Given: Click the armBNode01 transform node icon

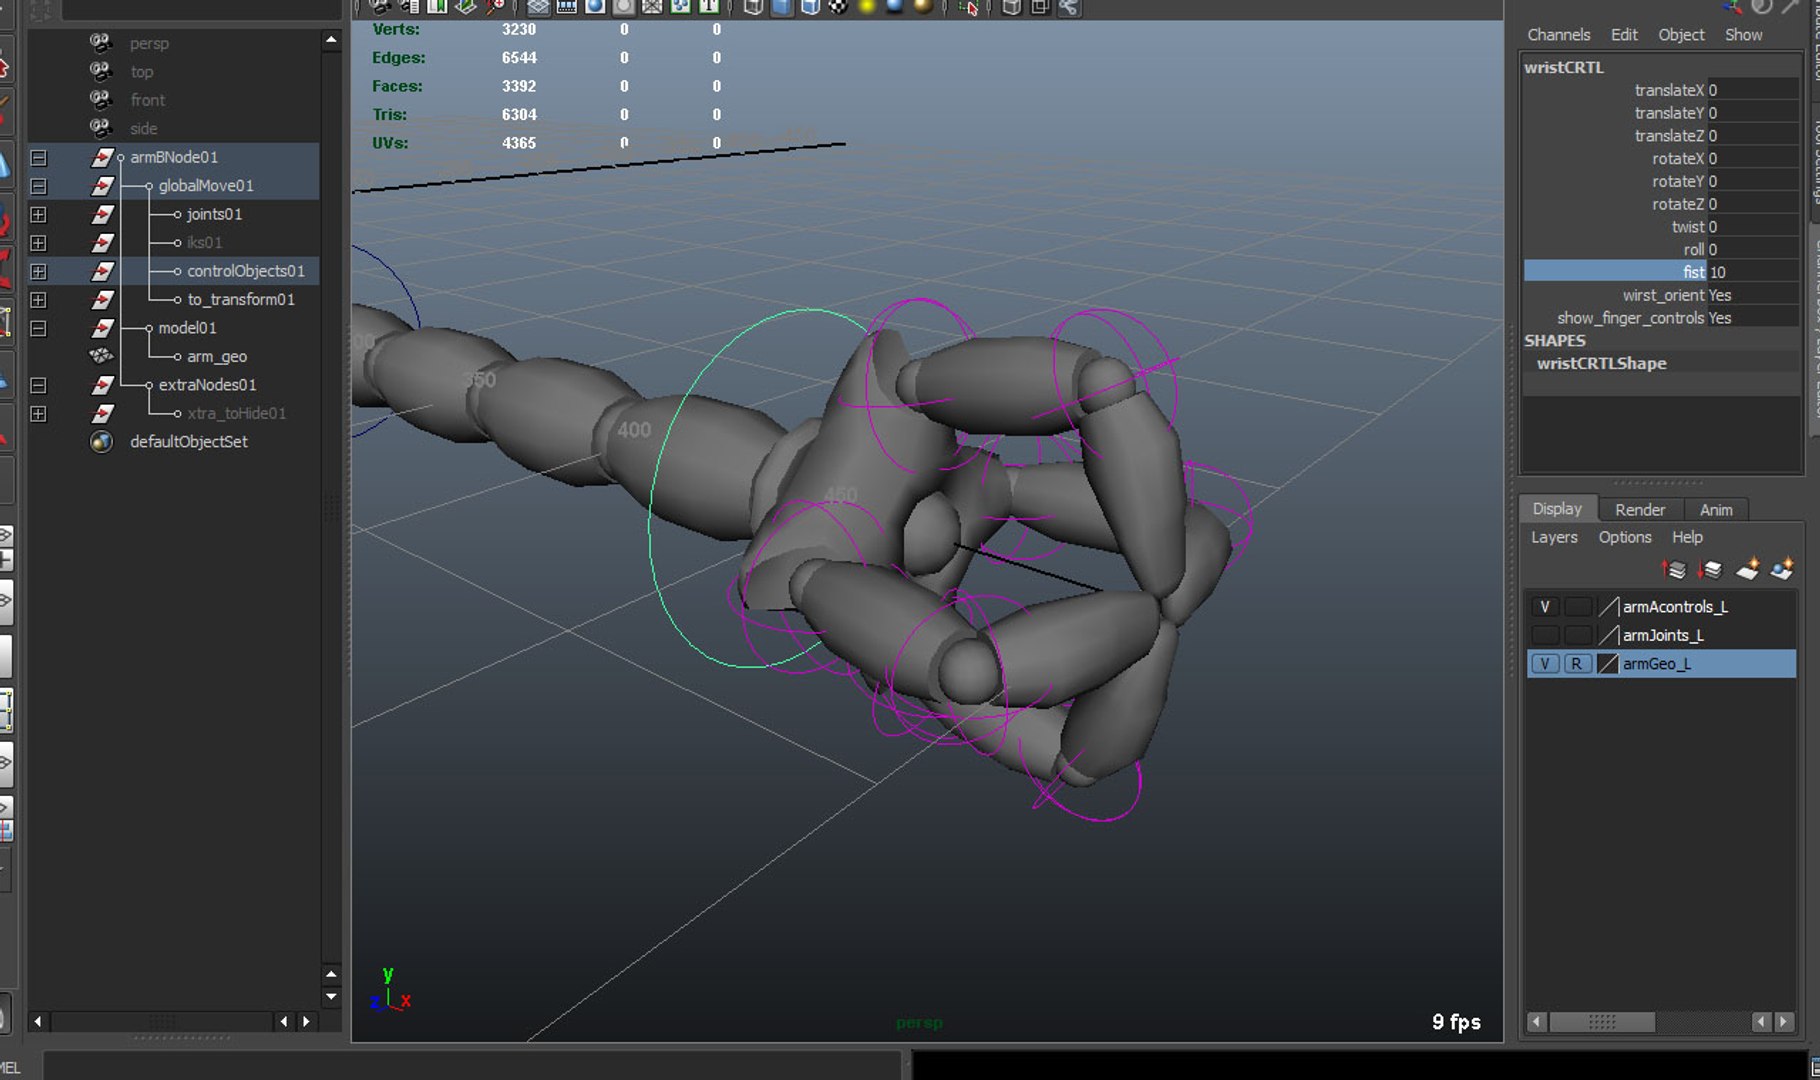Looking at the screenshot, I should [102, 157].
